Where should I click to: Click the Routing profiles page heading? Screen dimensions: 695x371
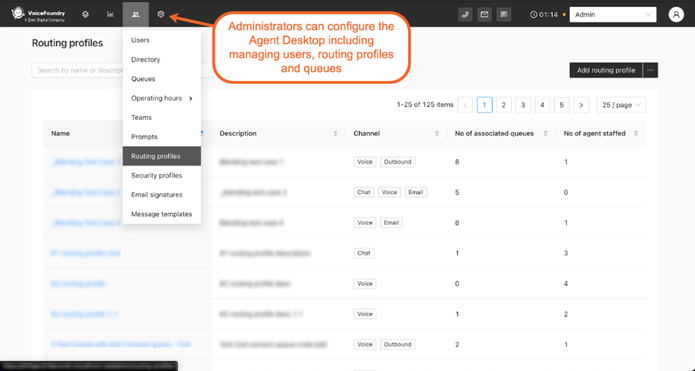click(x=67, y=43)
